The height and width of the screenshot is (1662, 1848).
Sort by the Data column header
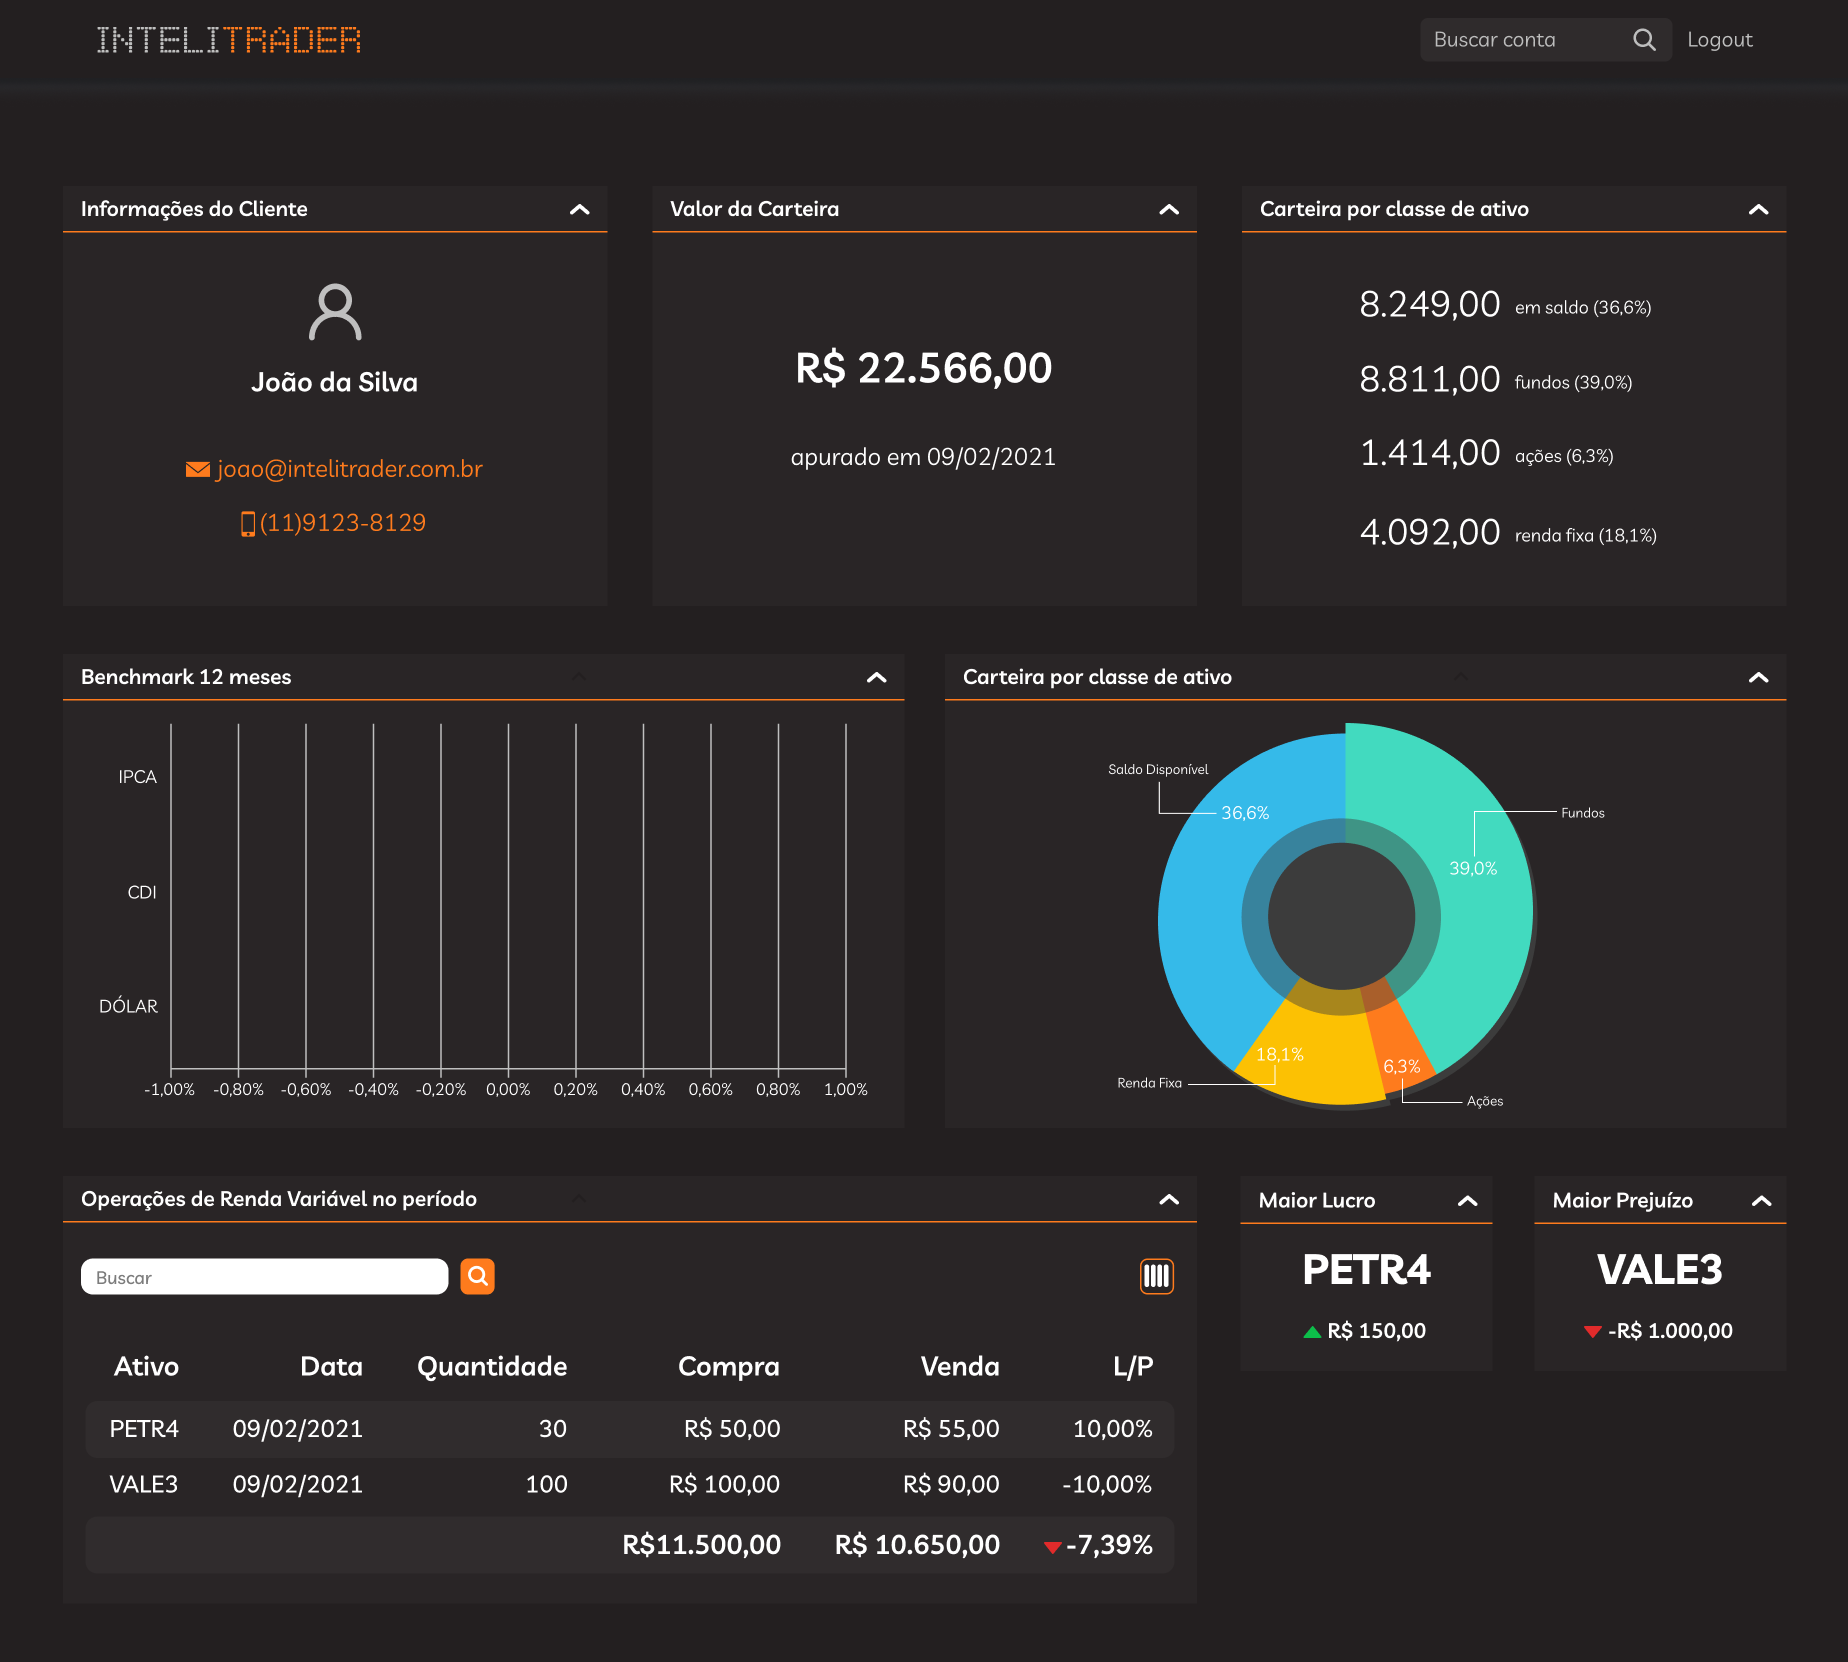click(x=331, y=1366)
